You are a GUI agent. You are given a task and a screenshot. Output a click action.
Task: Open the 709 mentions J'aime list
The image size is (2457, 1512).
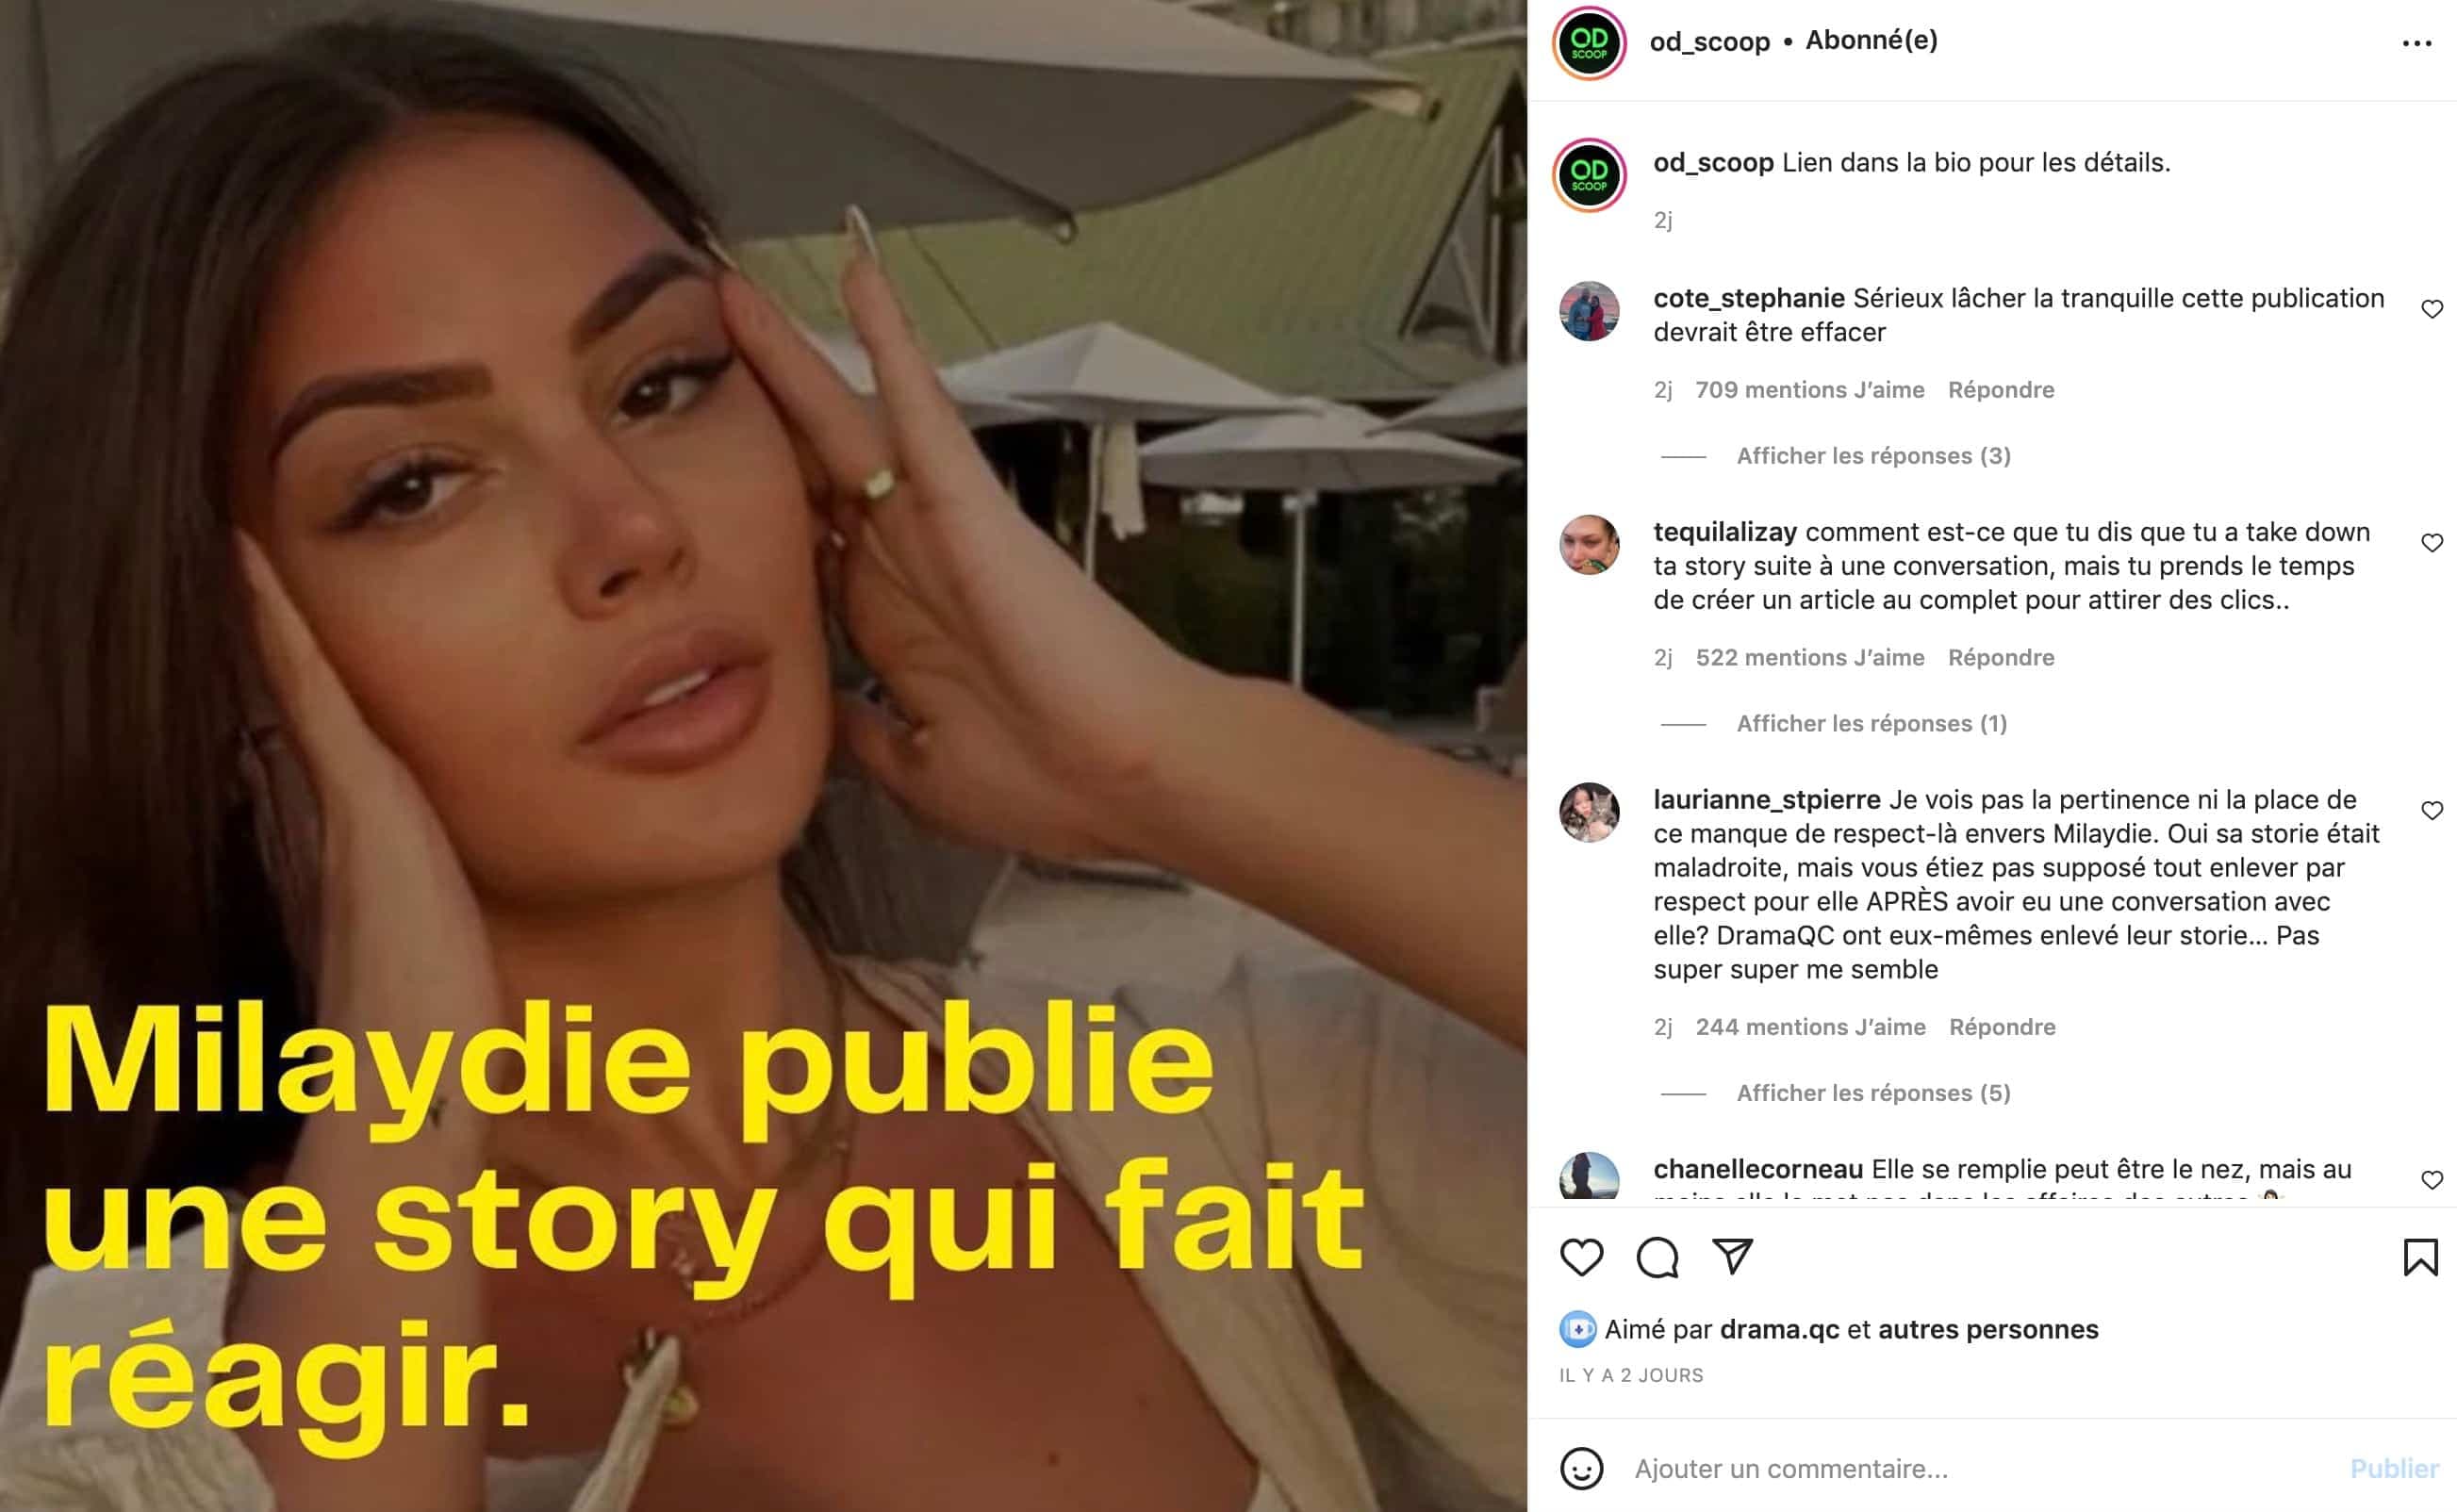pos(1809,390)
